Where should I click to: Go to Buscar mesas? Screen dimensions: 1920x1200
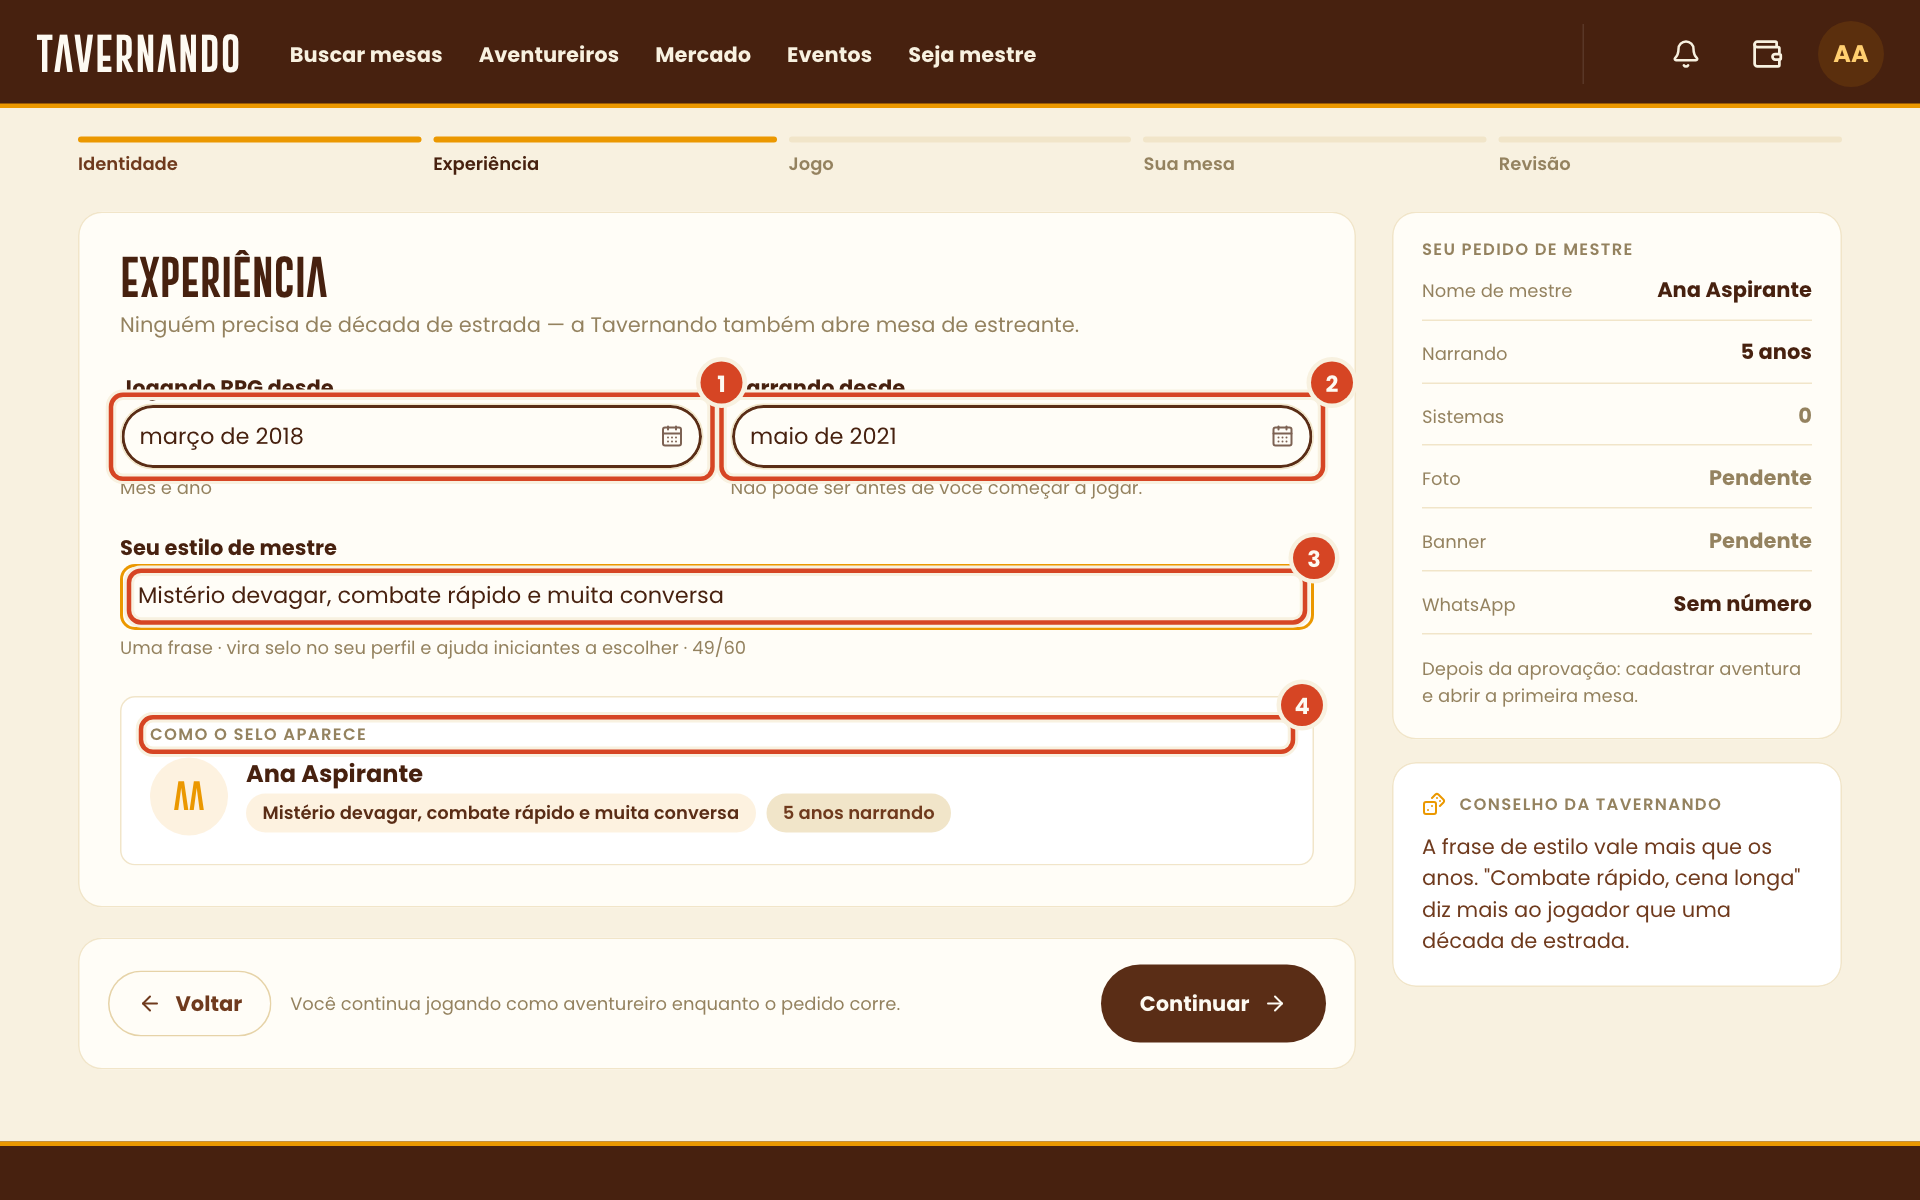tap(366, 54)
